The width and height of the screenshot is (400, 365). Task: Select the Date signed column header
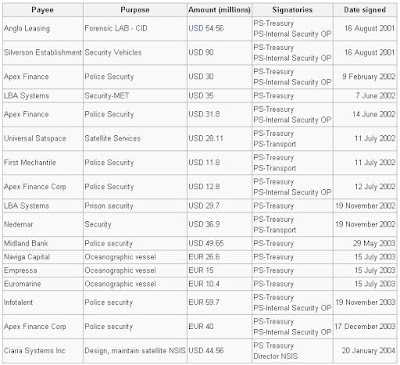coord(365,10)
